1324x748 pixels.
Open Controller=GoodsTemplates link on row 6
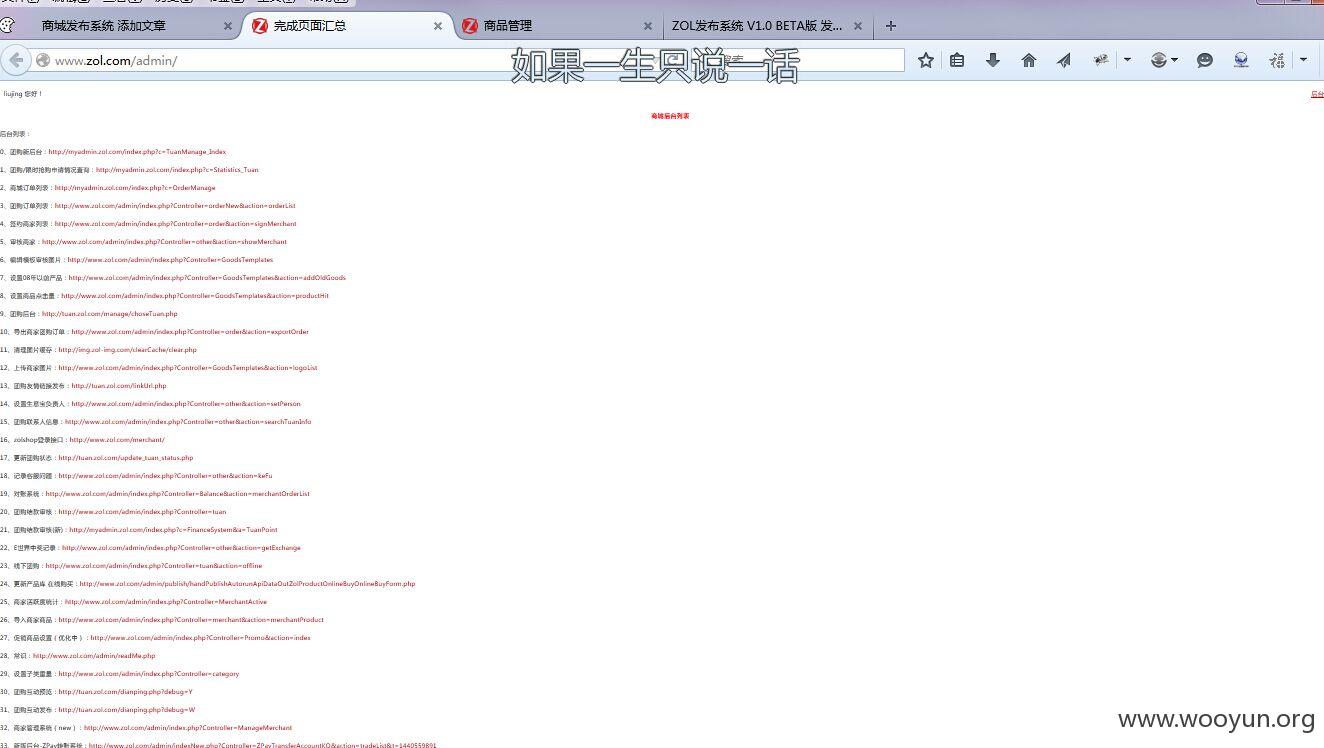click(x=170, y=260)
